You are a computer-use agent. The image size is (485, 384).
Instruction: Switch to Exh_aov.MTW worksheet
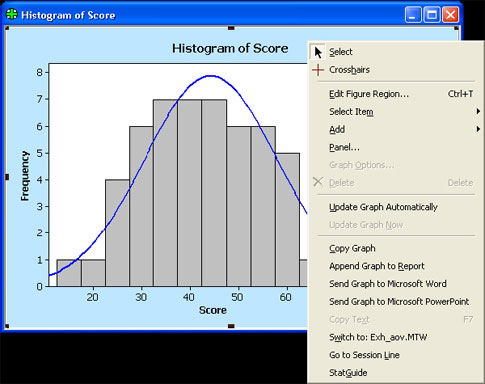395,337
